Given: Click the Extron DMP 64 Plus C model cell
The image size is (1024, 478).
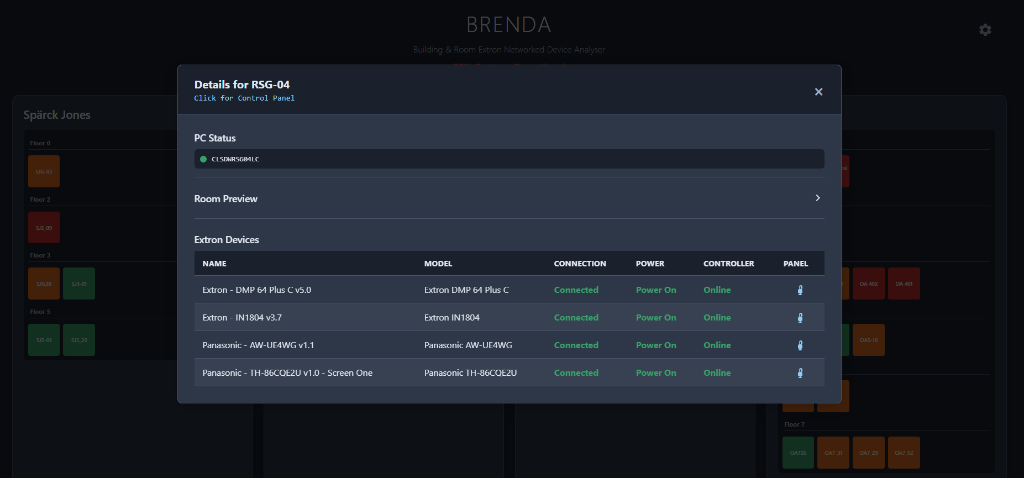Looking at the screenshot, I should 467,290.
